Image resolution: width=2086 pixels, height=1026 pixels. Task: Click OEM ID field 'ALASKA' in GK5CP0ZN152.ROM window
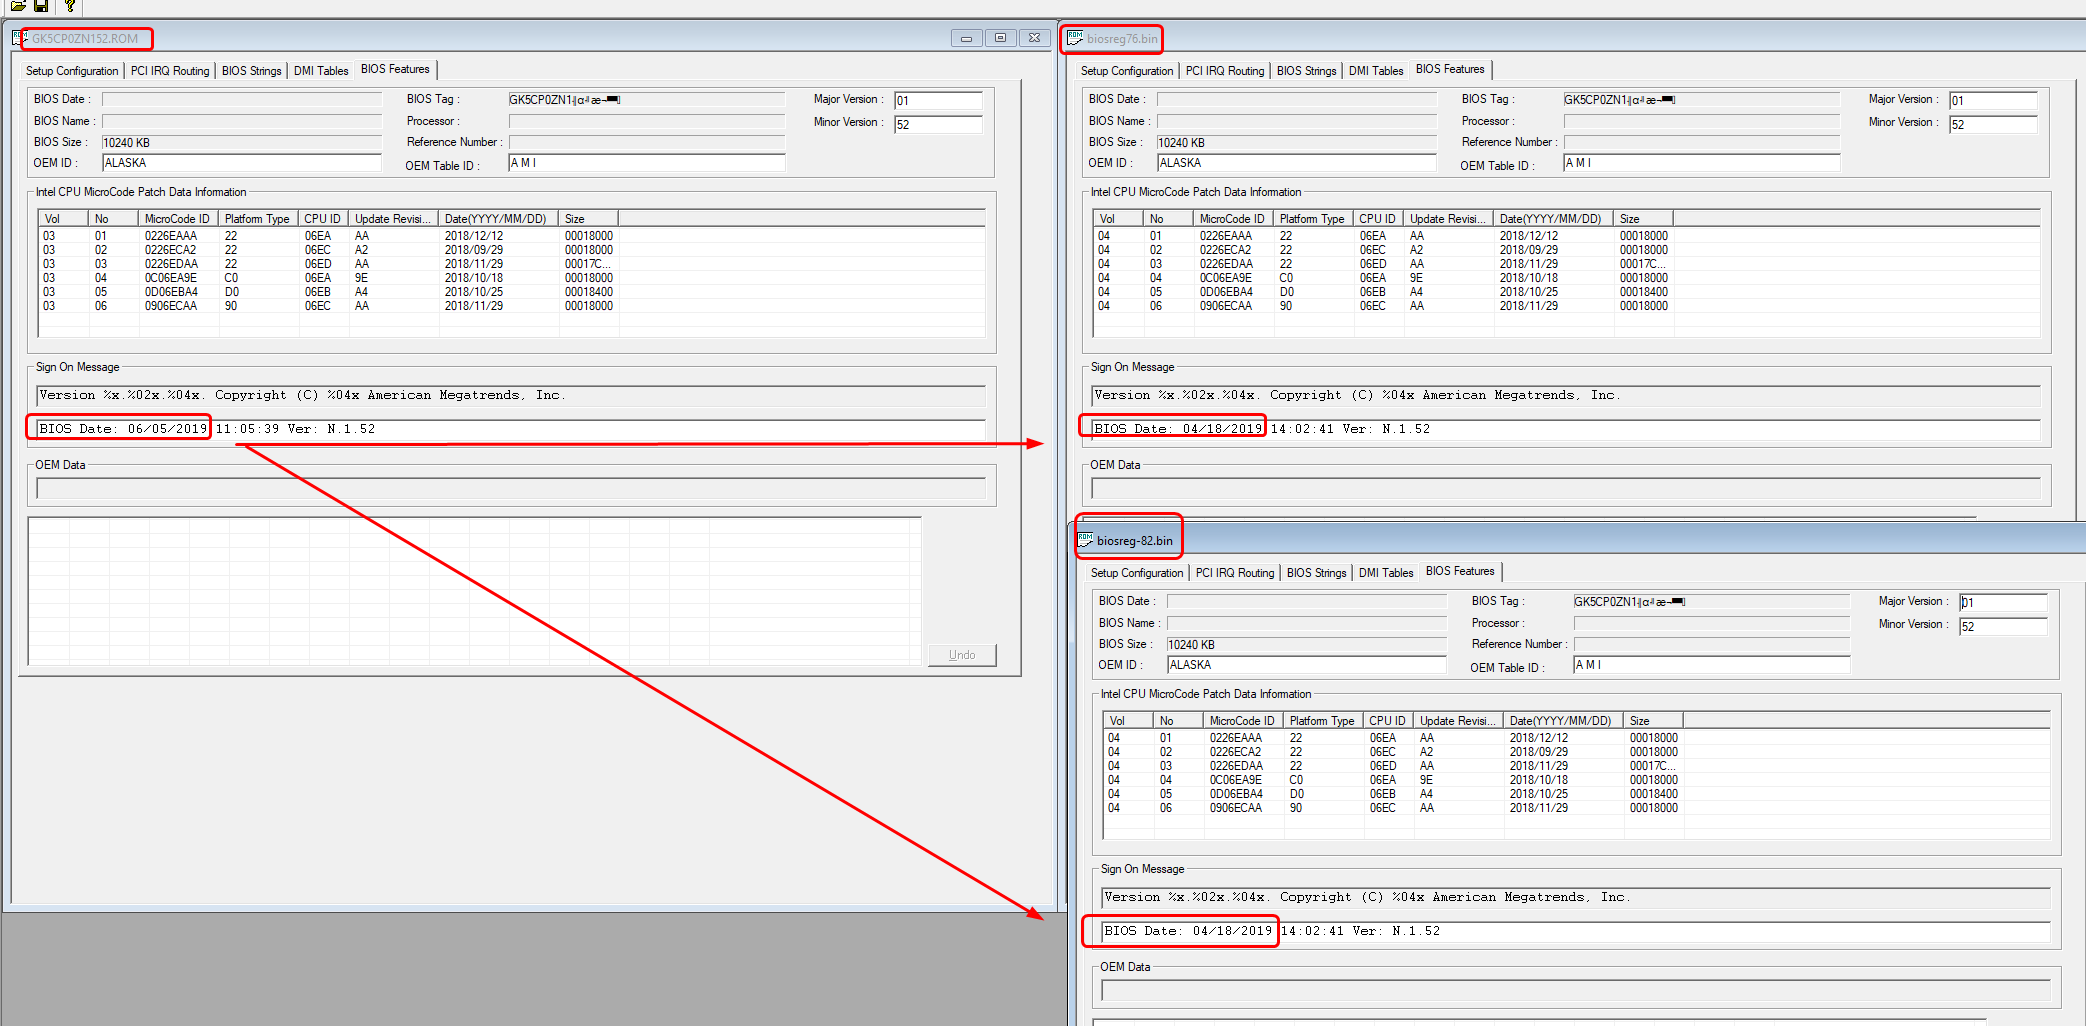click(x=242, y=163)
